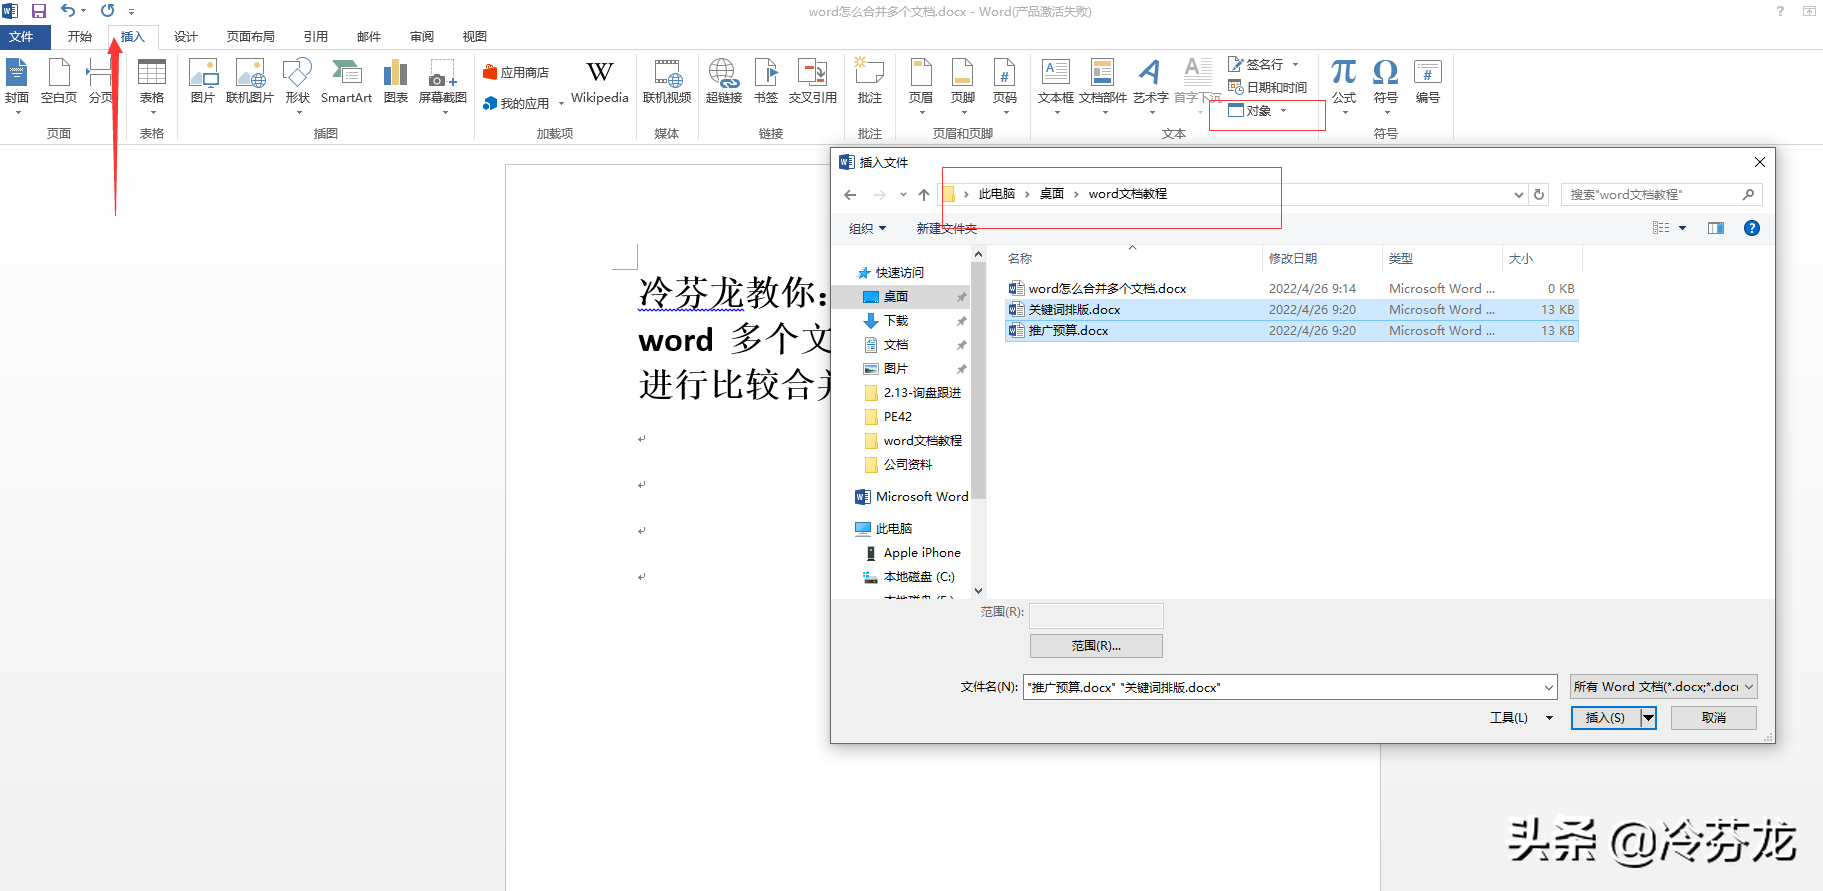Click the Cancel (取消) button
The width and height of the screenshot is (1823, 891).
[1714, 718]
